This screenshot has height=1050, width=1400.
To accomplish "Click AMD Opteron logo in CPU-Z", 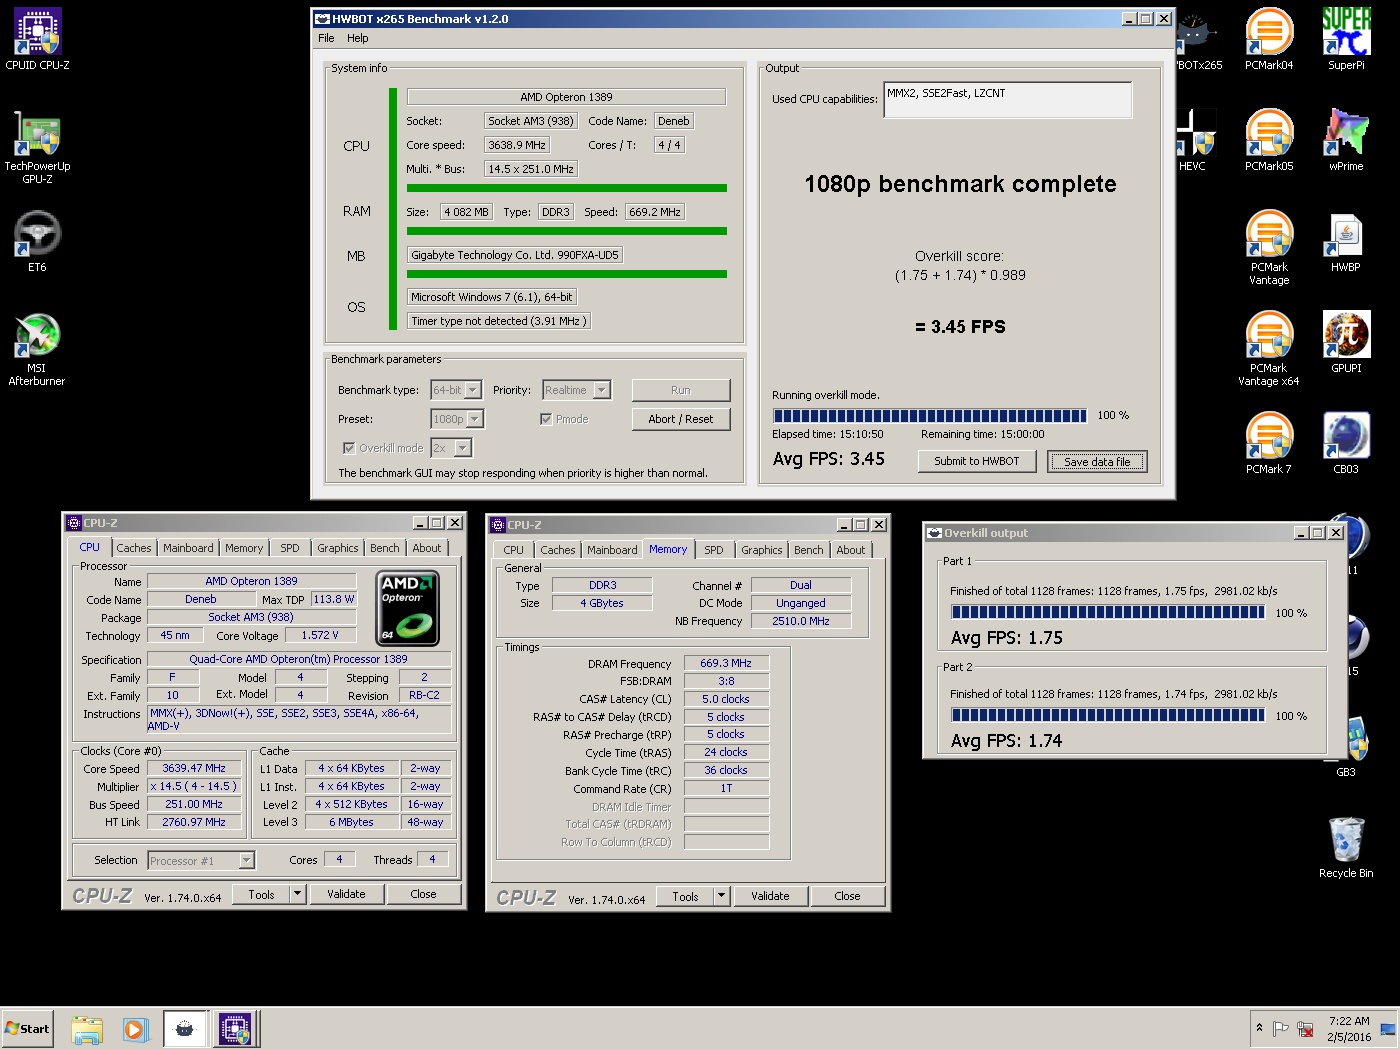I will tap(409, 607).
